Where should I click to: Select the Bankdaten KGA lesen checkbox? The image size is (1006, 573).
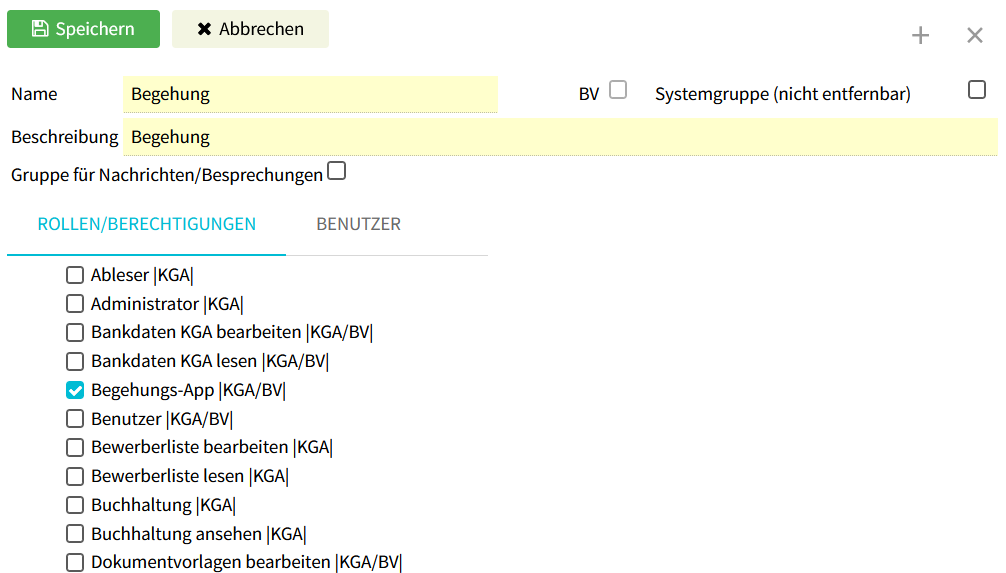pyautogui.click(x=75, y=361)
